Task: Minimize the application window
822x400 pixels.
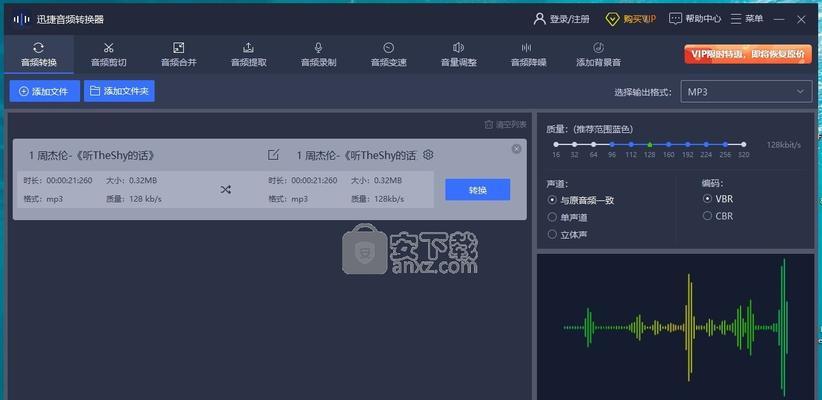Action: point(780,19)
